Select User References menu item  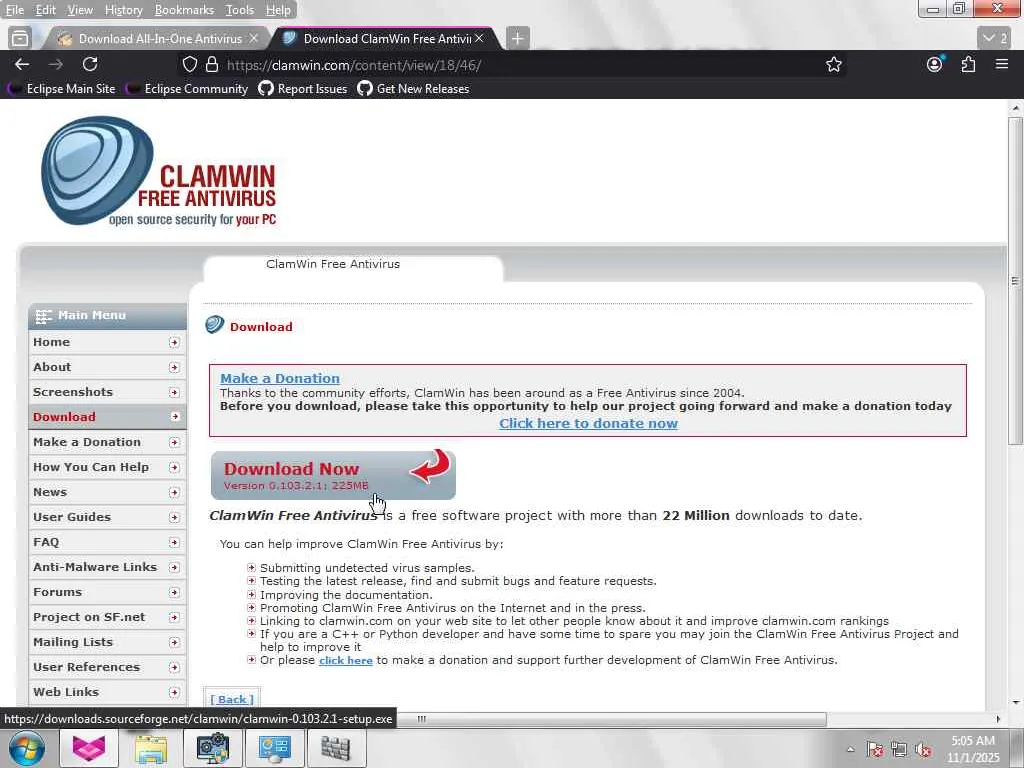pyautogui.click(x=107, y=667)
